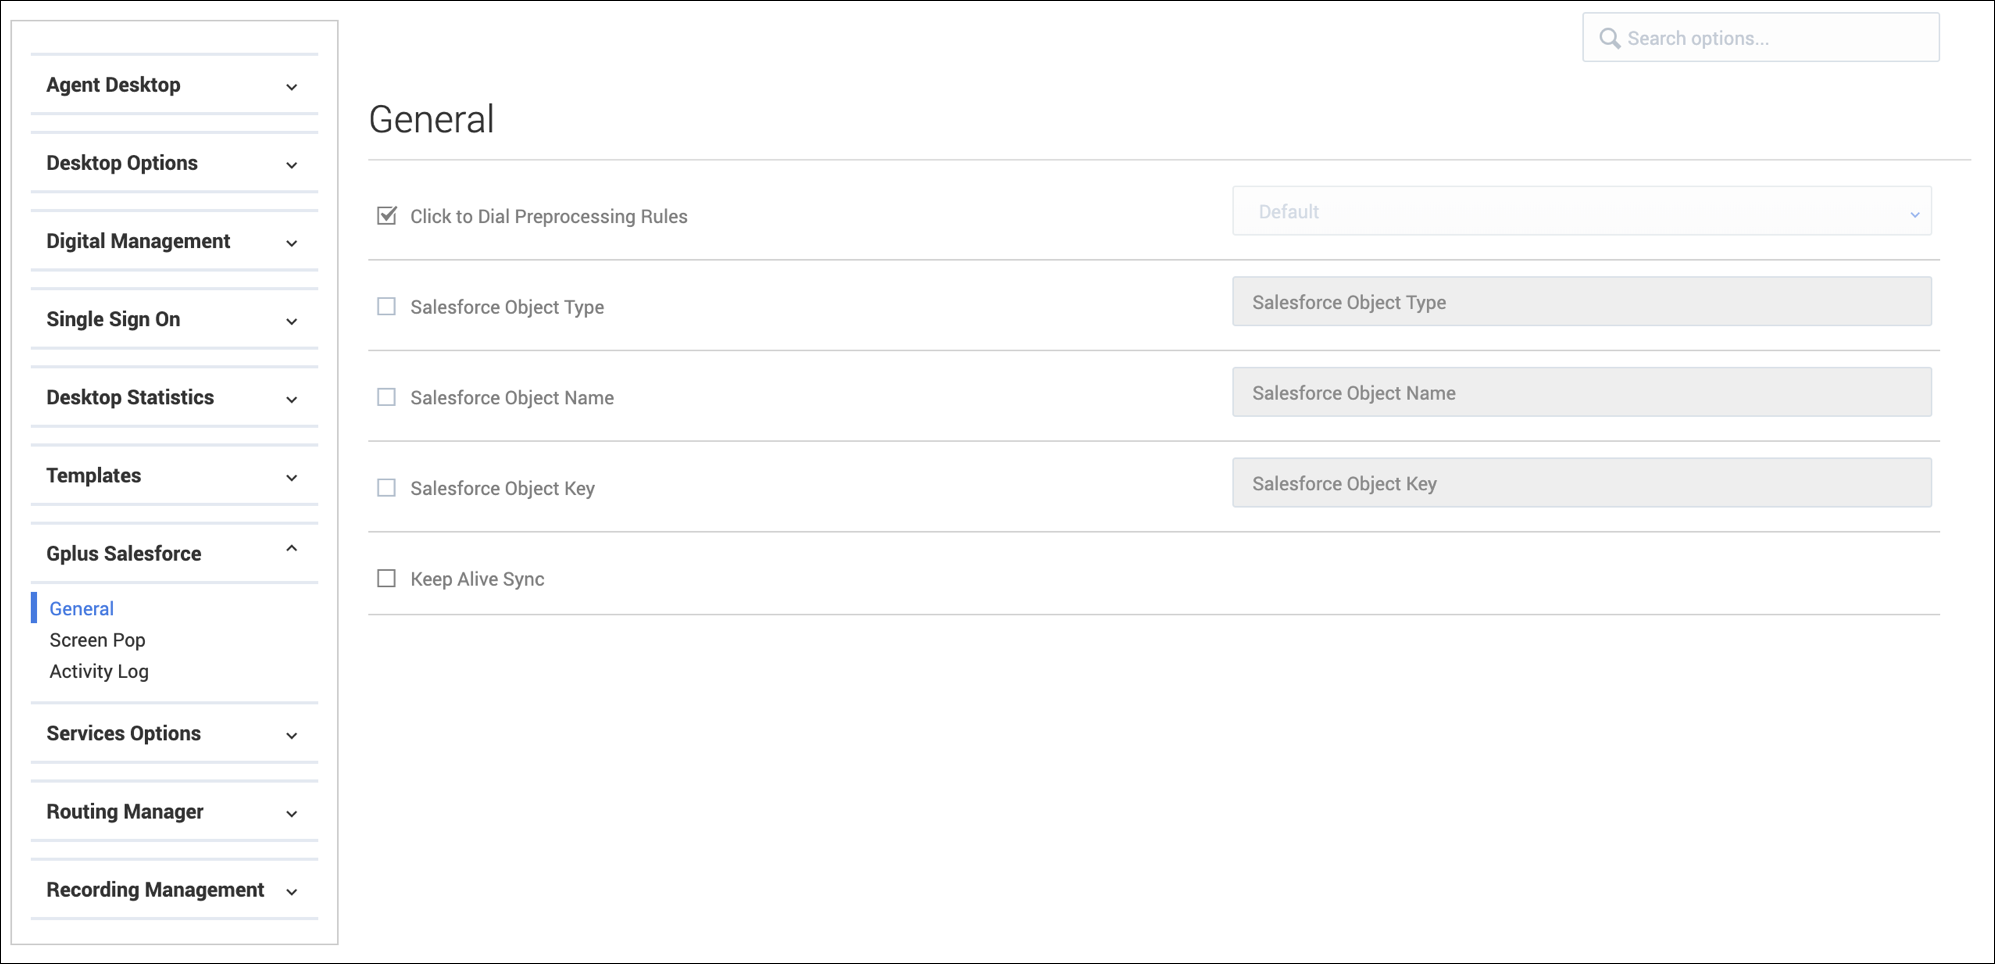Check the Salesforce Object Name option
This screenshot has height=964, width=1995.
[387, 397]
